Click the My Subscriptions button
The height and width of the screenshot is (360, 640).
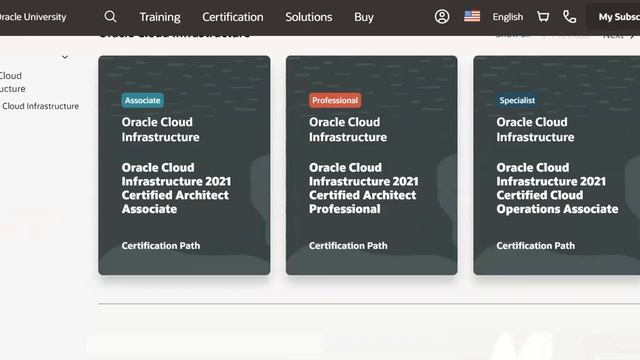click(614, 17)
